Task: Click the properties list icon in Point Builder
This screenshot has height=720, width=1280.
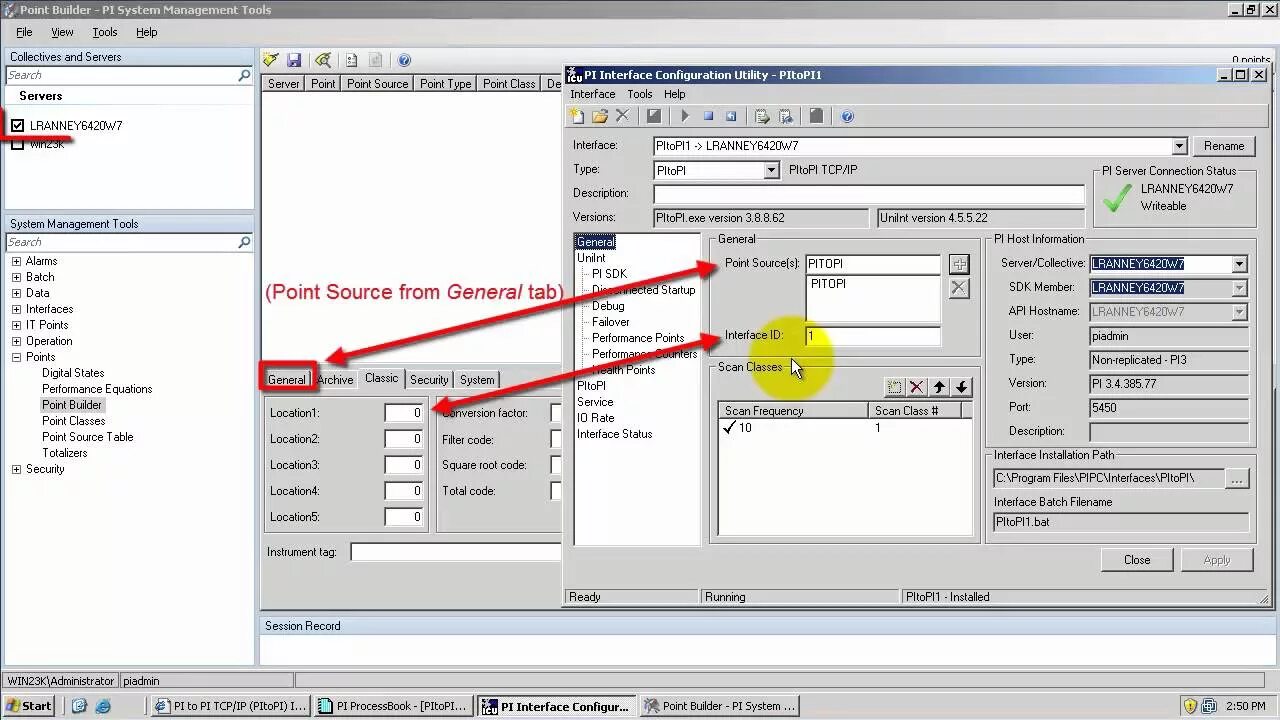Action: coord(352,60)
